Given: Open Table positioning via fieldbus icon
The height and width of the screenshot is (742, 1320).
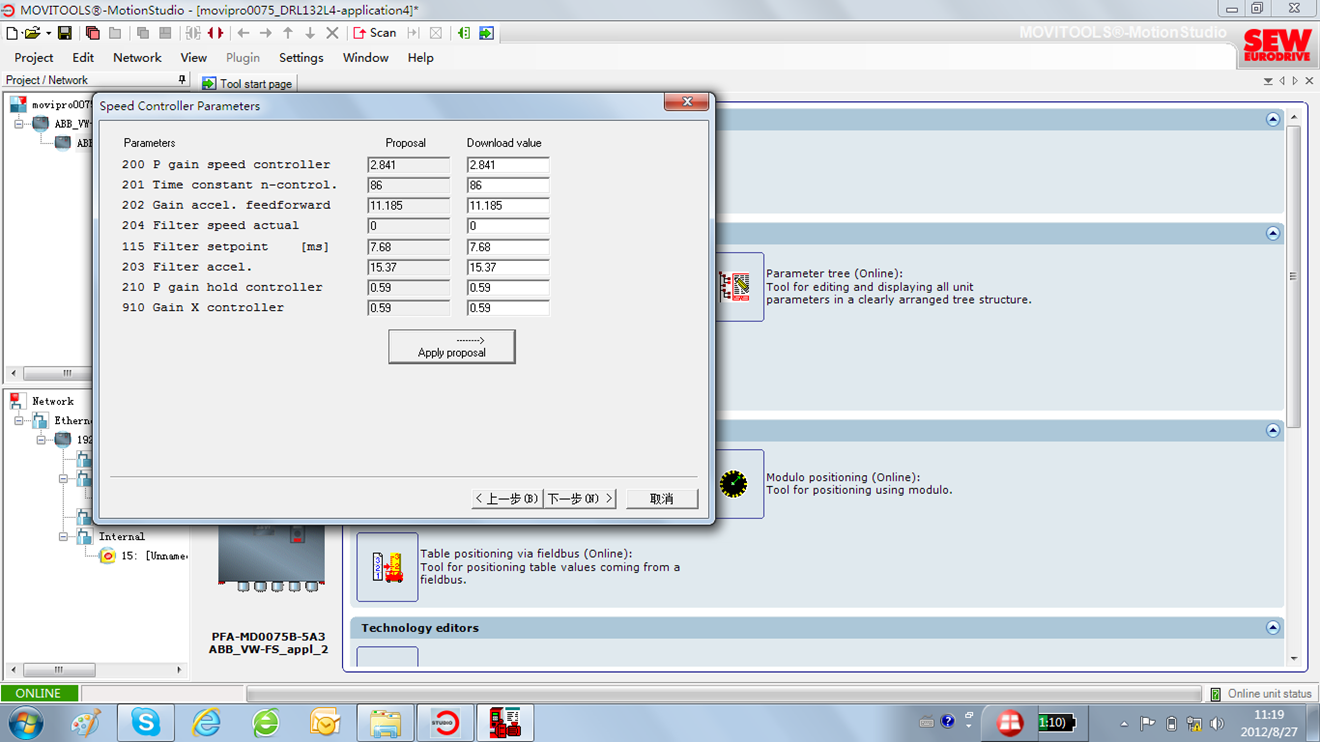Looking at the screenshot, I should [387, 567].
